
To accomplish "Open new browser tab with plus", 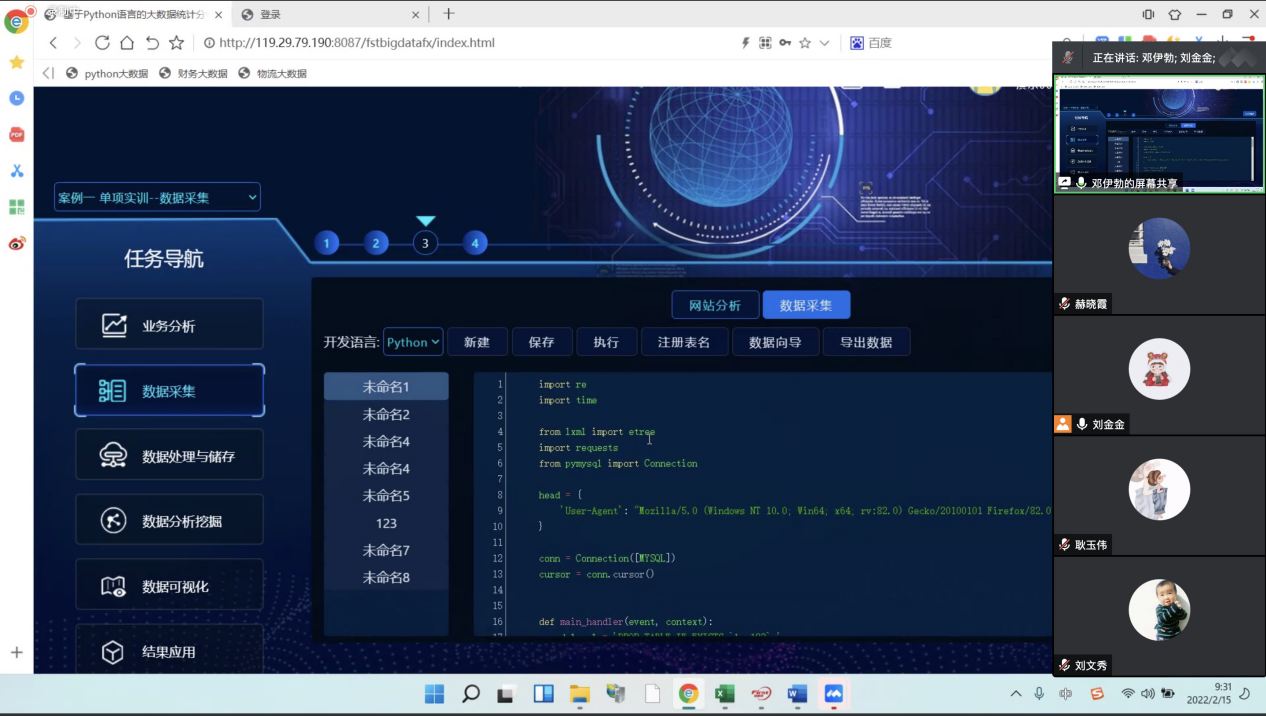I will tap(448, 14).
